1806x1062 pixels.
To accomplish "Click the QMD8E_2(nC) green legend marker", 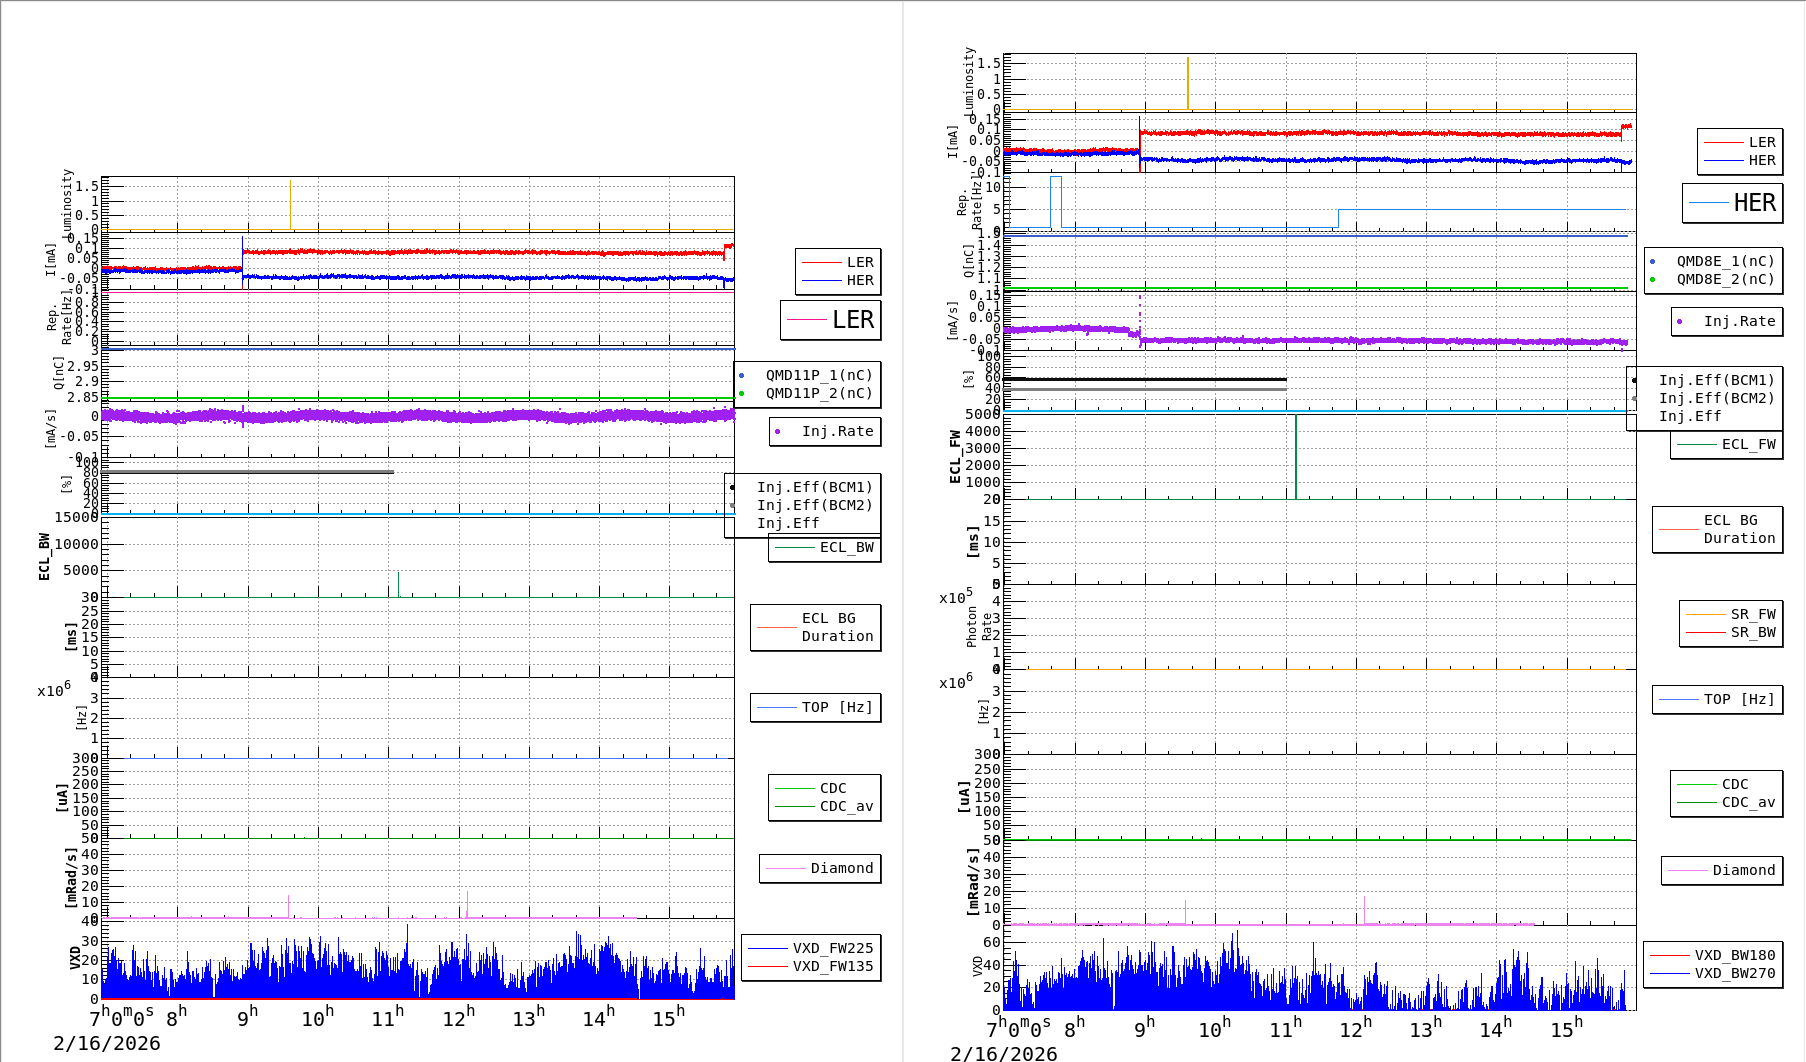I will (x=1652, y=280).
